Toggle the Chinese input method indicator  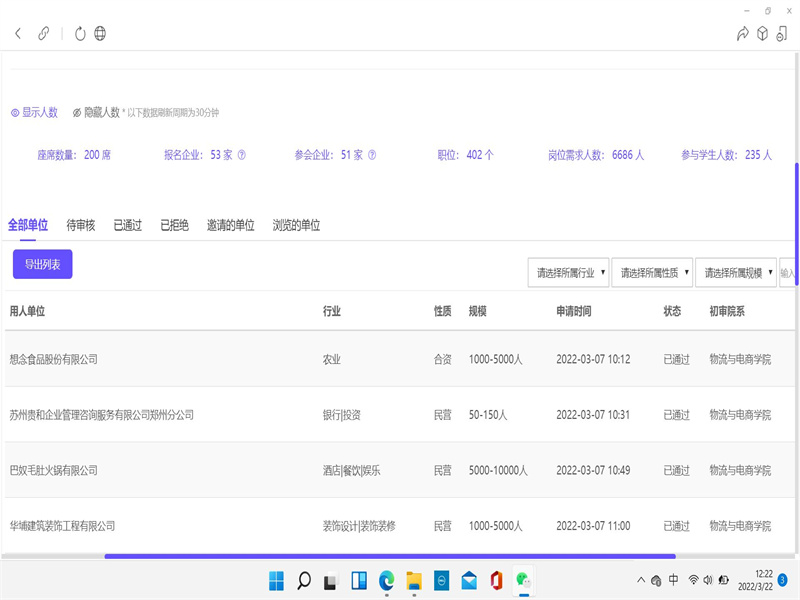(x=673, y=580)
